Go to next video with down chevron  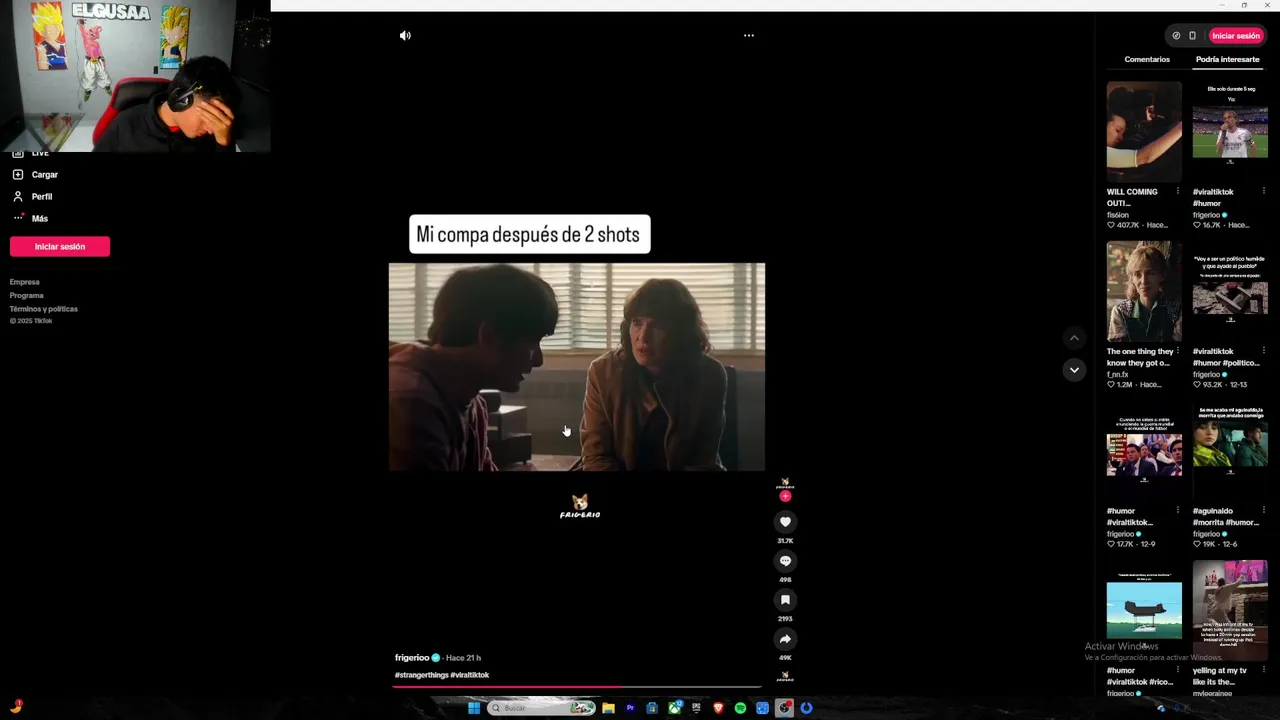[x=1074, y=369]
